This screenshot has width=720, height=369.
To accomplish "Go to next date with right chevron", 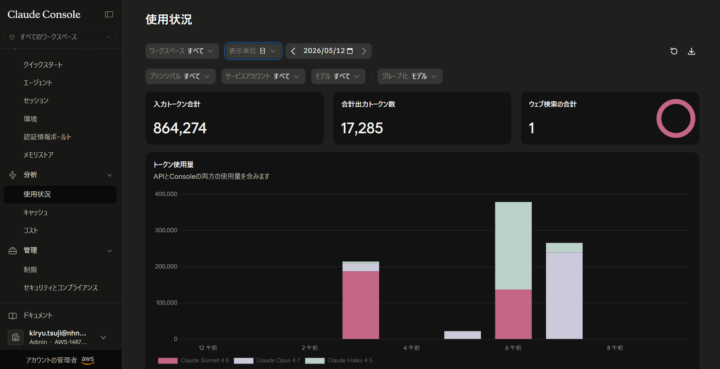I will click(364, 51).
